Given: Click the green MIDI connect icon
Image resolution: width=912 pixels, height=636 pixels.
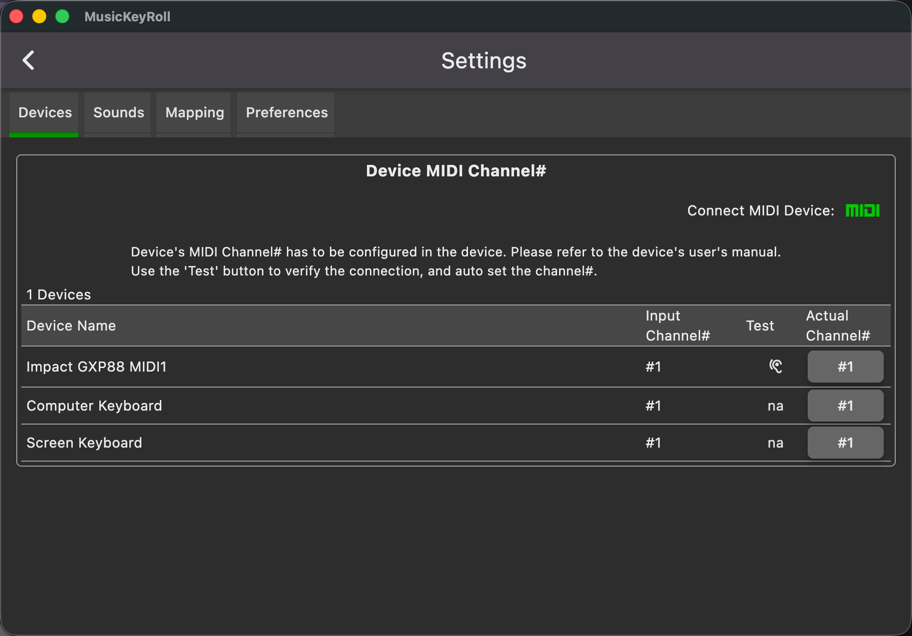Looking at the screenshot, I should point(862,211).
